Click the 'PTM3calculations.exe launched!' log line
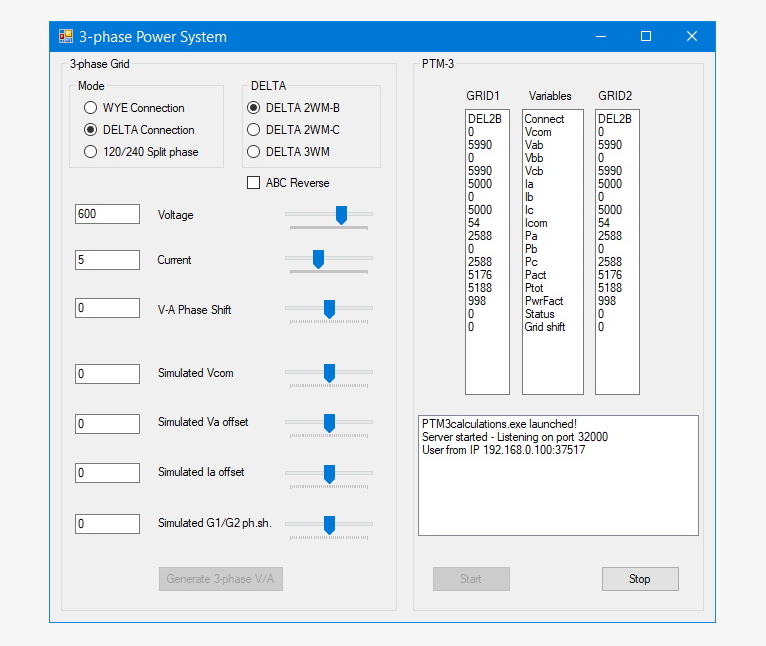766x646 pixels. (x=499, y=424)
